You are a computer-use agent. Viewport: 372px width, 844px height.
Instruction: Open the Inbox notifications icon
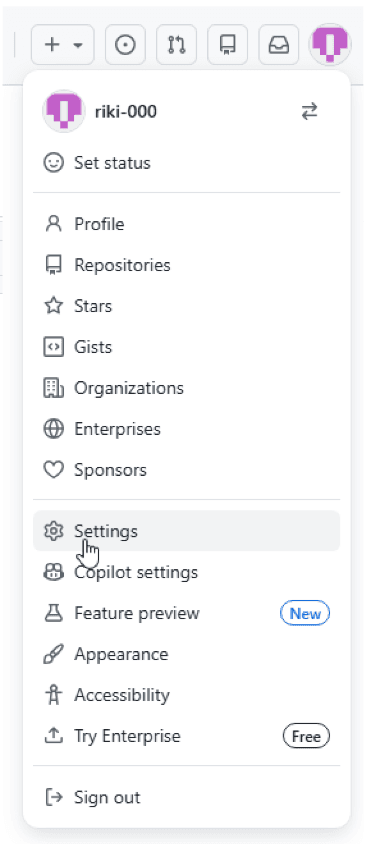pos(278,45)
